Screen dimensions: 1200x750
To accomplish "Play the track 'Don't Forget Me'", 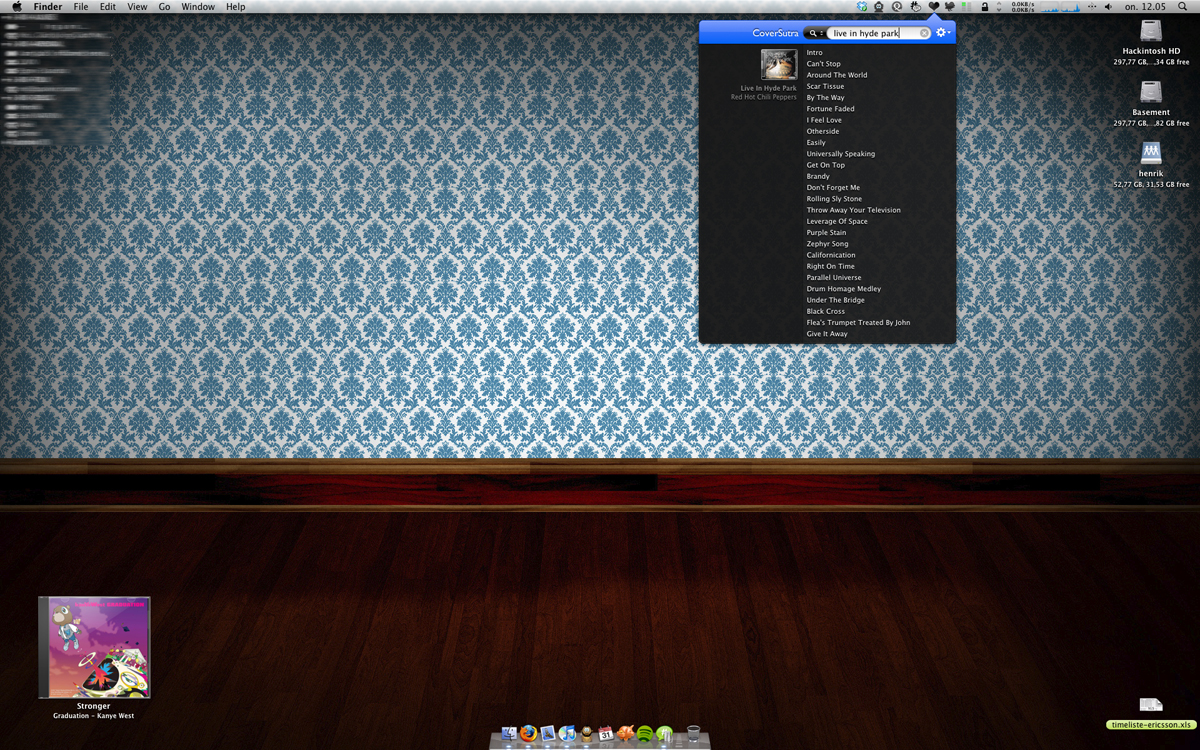I will pos(834,187).
